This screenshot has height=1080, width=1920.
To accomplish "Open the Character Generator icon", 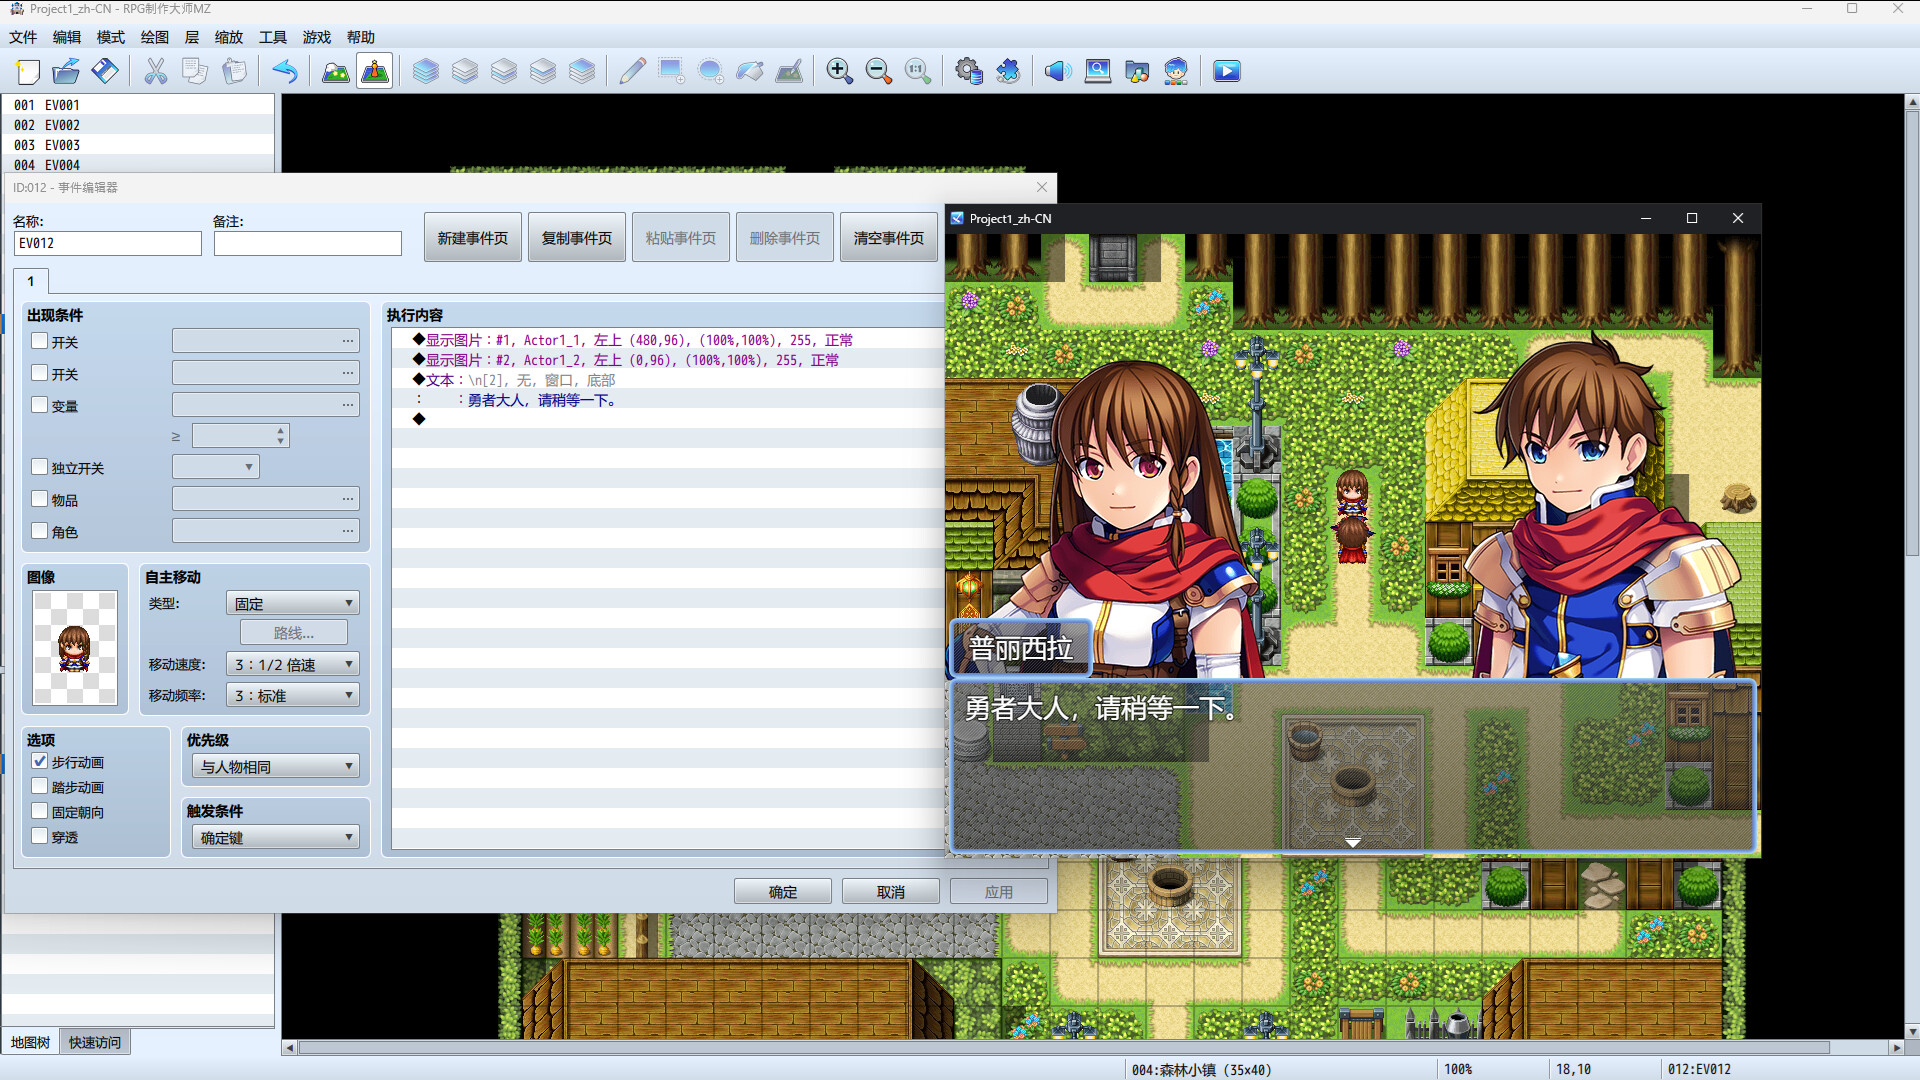I will pos(1176,71).
